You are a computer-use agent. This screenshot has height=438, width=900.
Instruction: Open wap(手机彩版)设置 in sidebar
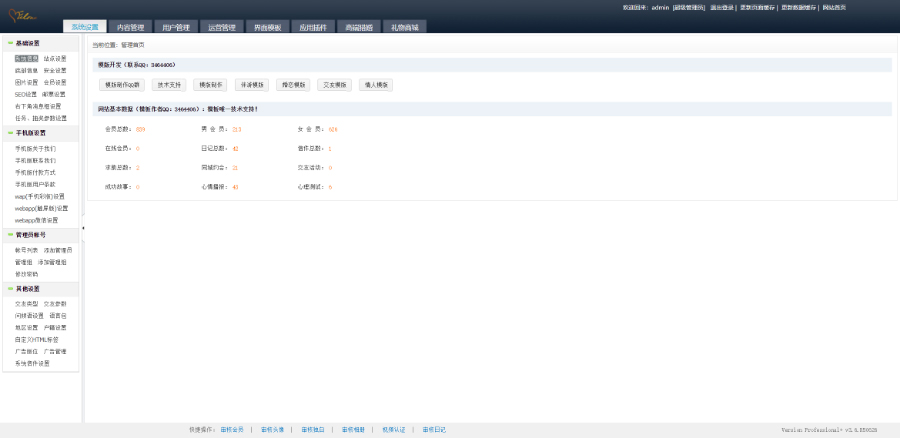point(40,196)
